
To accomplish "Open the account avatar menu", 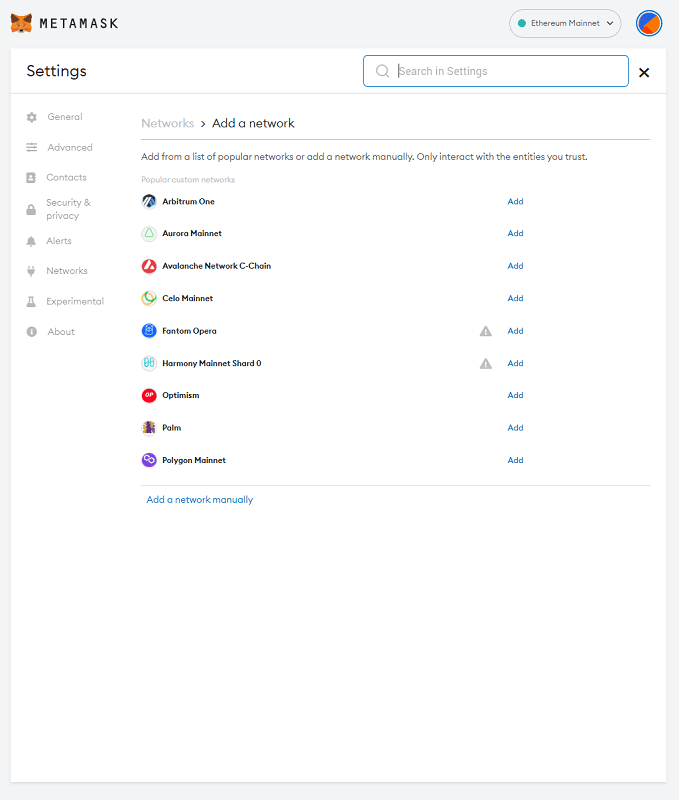I will 648,23.
